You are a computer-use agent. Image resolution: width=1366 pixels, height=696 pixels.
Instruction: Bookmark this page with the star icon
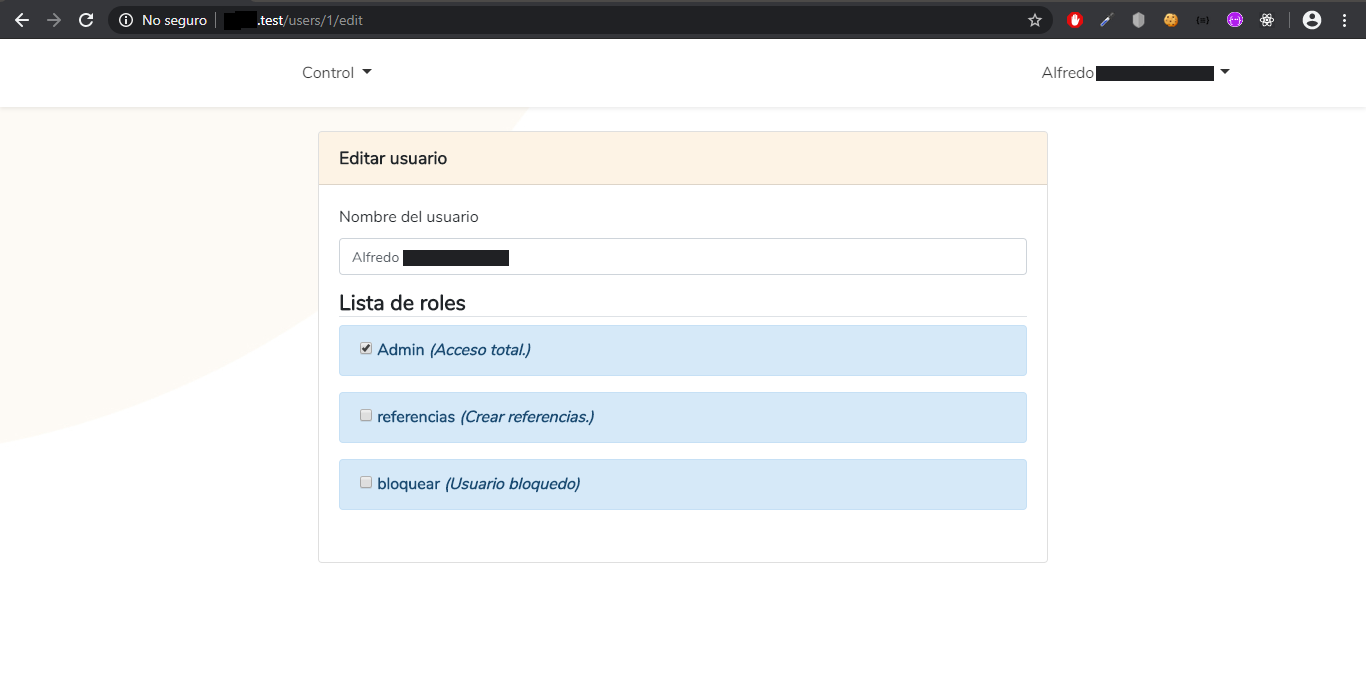(1035, 20)
